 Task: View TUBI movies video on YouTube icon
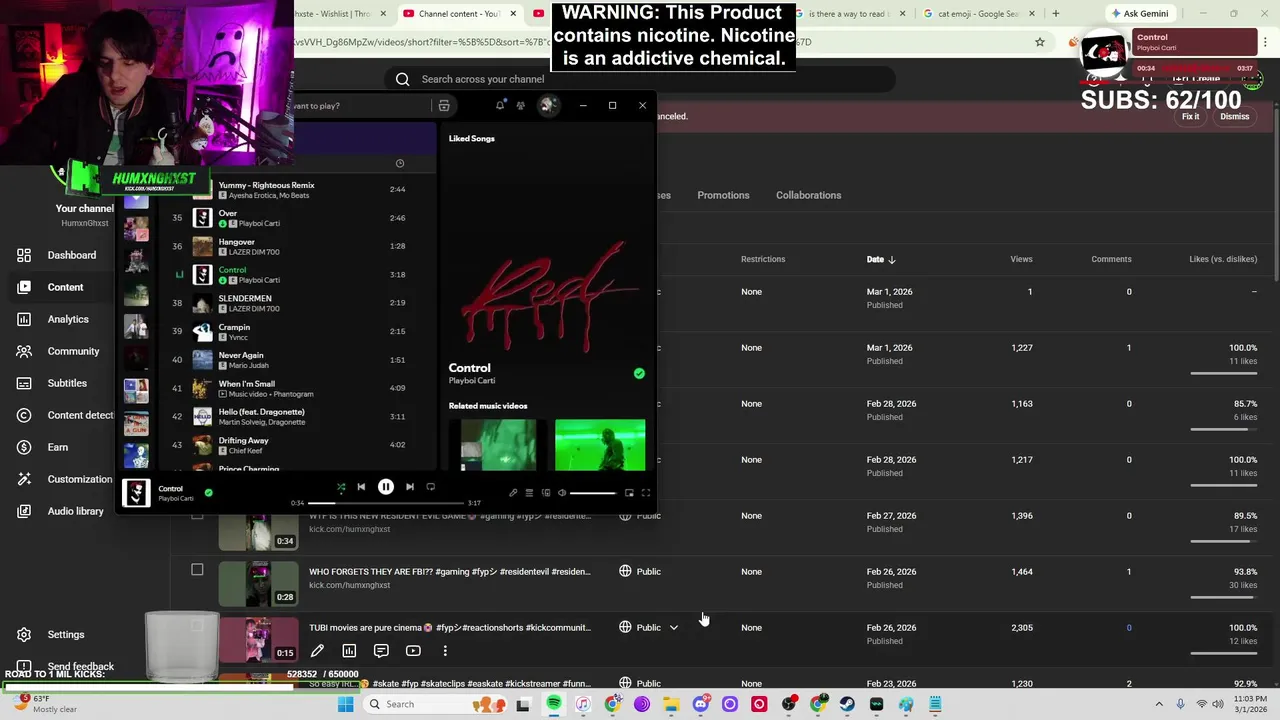point(413,651)
